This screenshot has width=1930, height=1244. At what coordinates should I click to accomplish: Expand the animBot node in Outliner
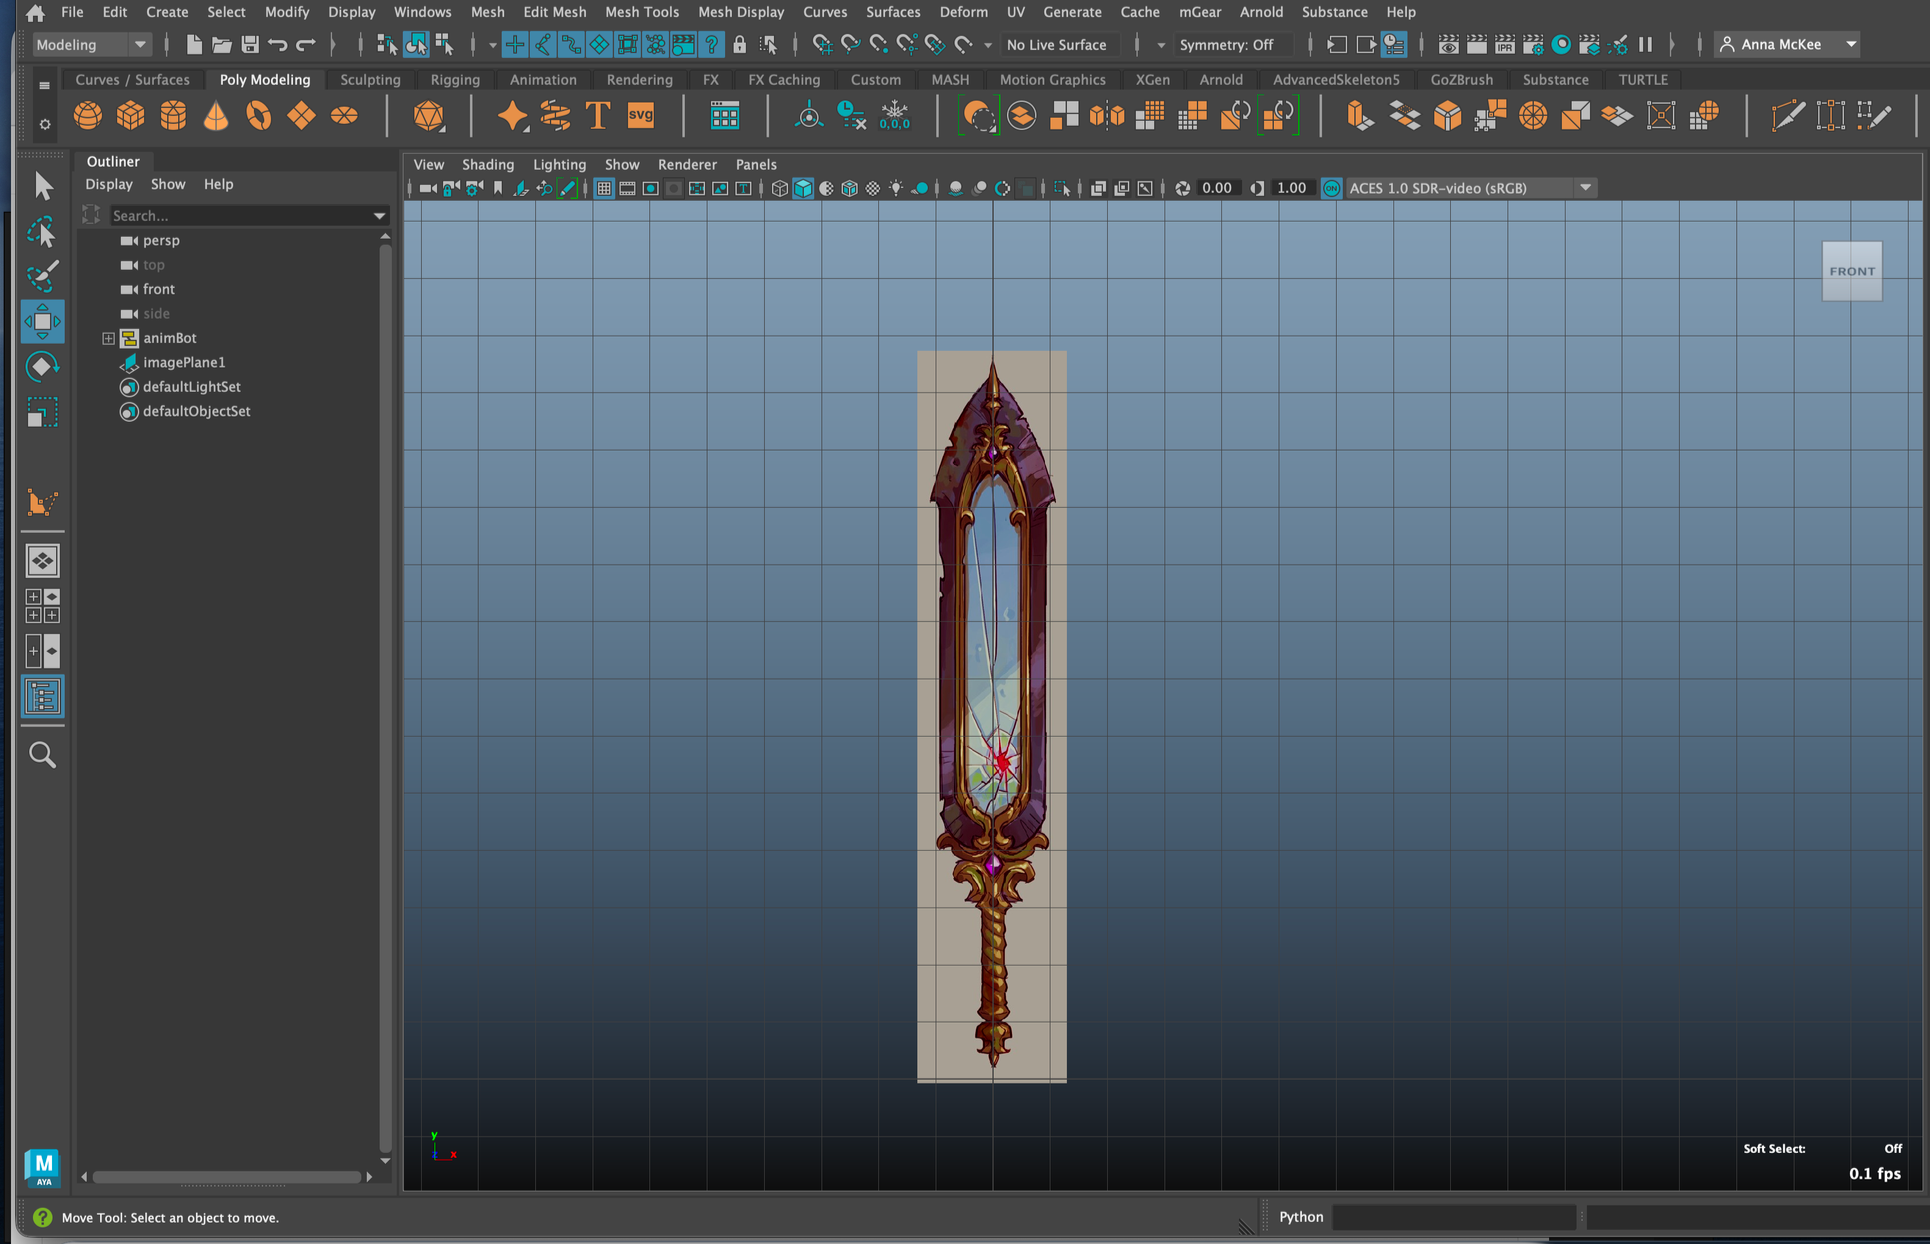[108, 338]
